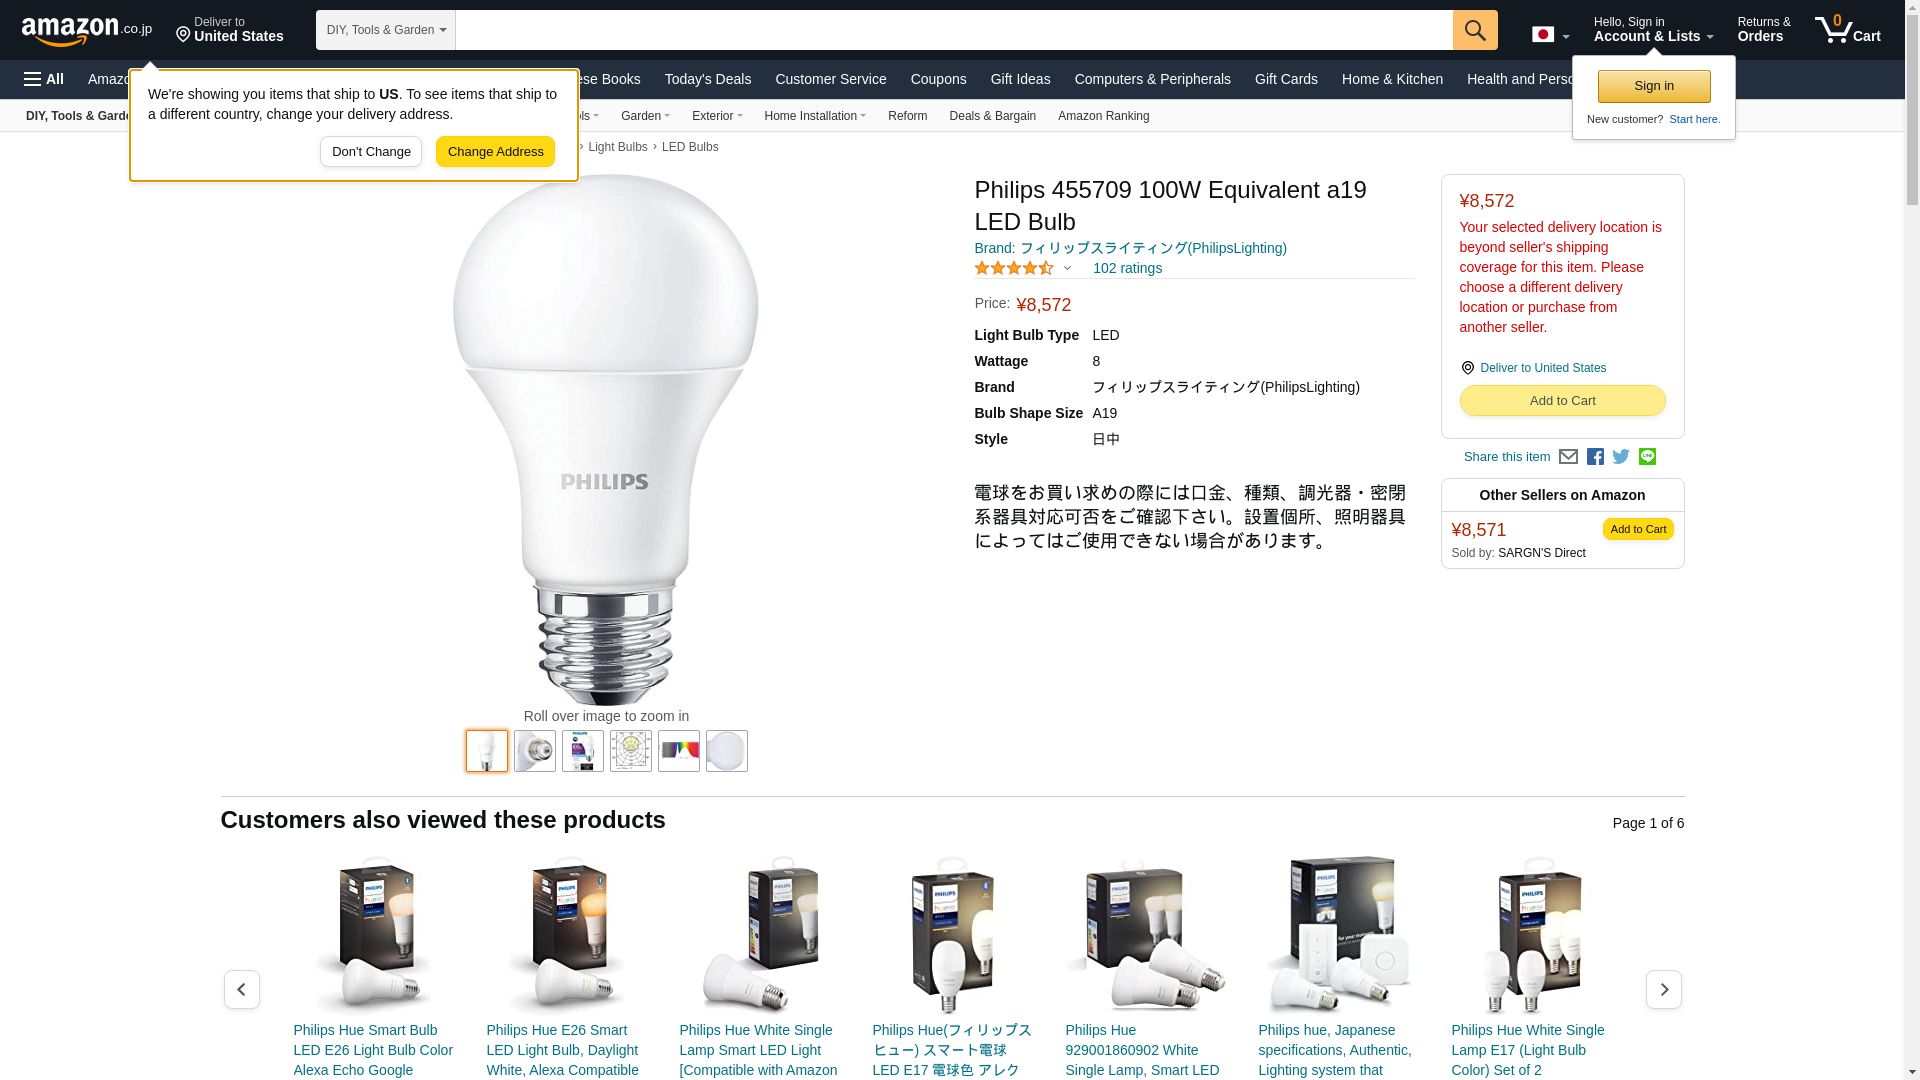Viewport: 1920px width, 1080px height.
Task: Click the Change Address button
Action: click(x=495, y=152)
